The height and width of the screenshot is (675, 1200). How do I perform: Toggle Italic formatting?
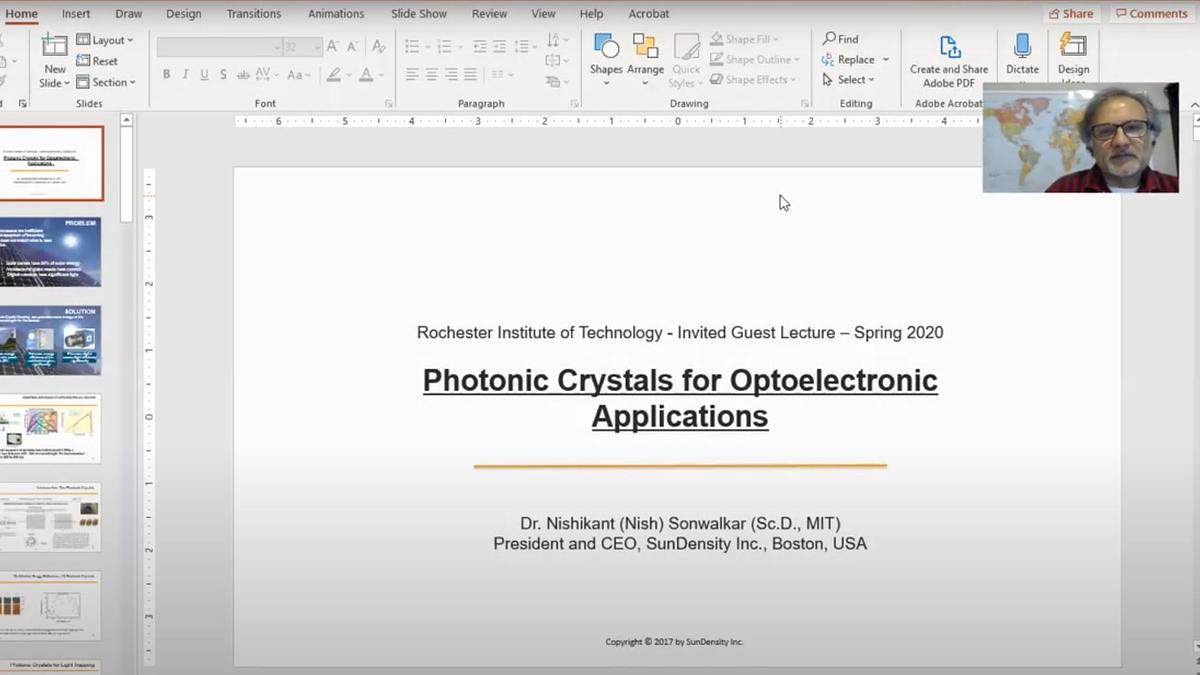coord(185,75)
